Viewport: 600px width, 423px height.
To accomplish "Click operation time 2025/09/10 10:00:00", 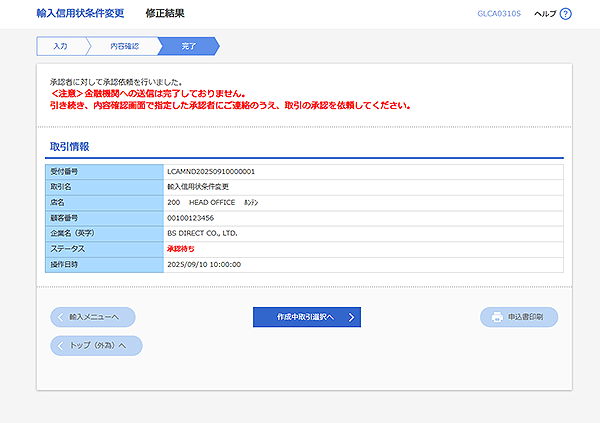I will coord(204,265).
